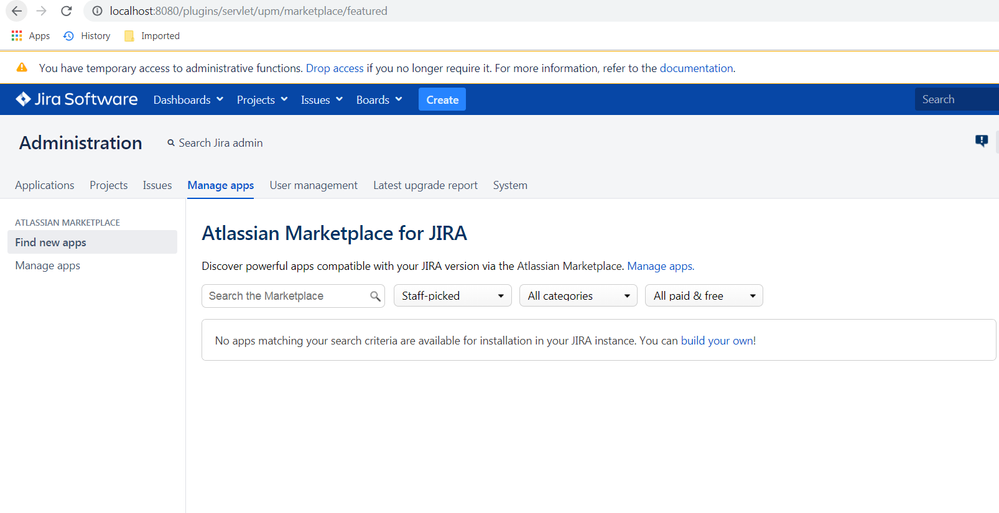Image resolution: width=999 pixels, height=513 pixels.
Task: Open the Boards dropdown menu
Action: coord(379,99)
